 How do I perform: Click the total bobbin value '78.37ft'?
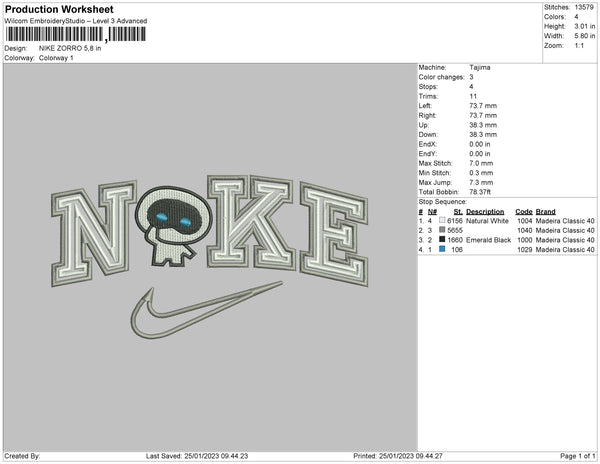[x=480, y=192]
